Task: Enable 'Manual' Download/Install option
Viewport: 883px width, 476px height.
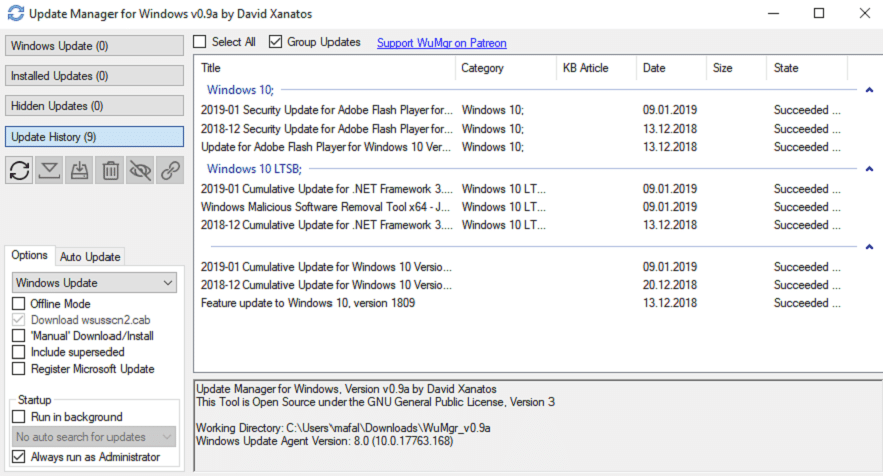Action: pos(19,336)
